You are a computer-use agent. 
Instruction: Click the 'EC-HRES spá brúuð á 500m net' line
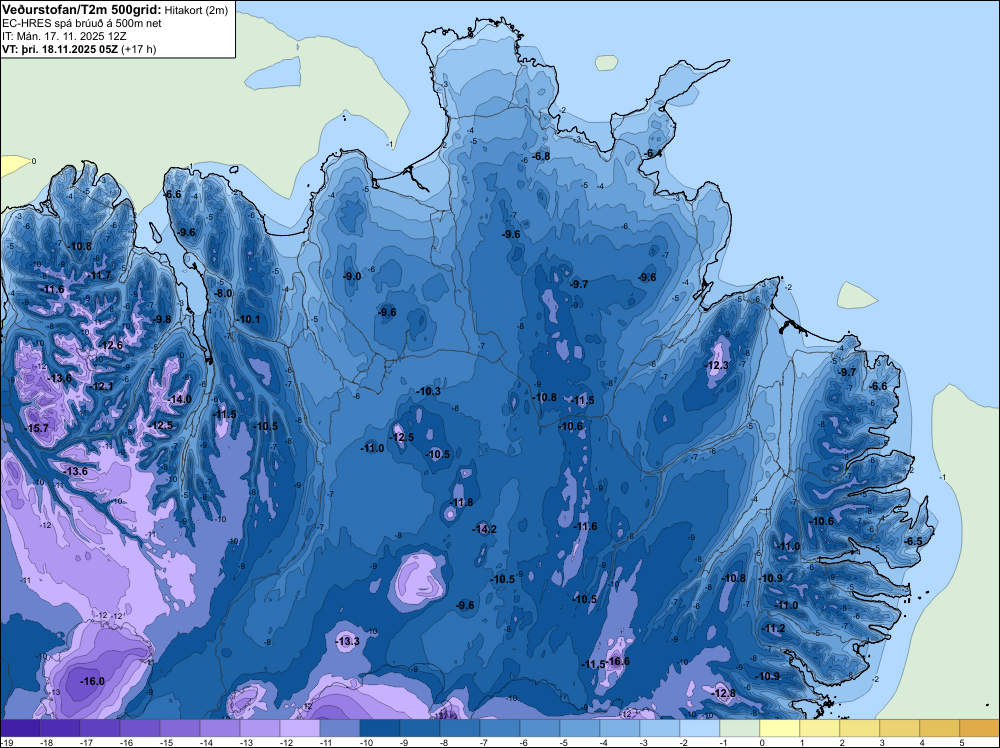82,23
